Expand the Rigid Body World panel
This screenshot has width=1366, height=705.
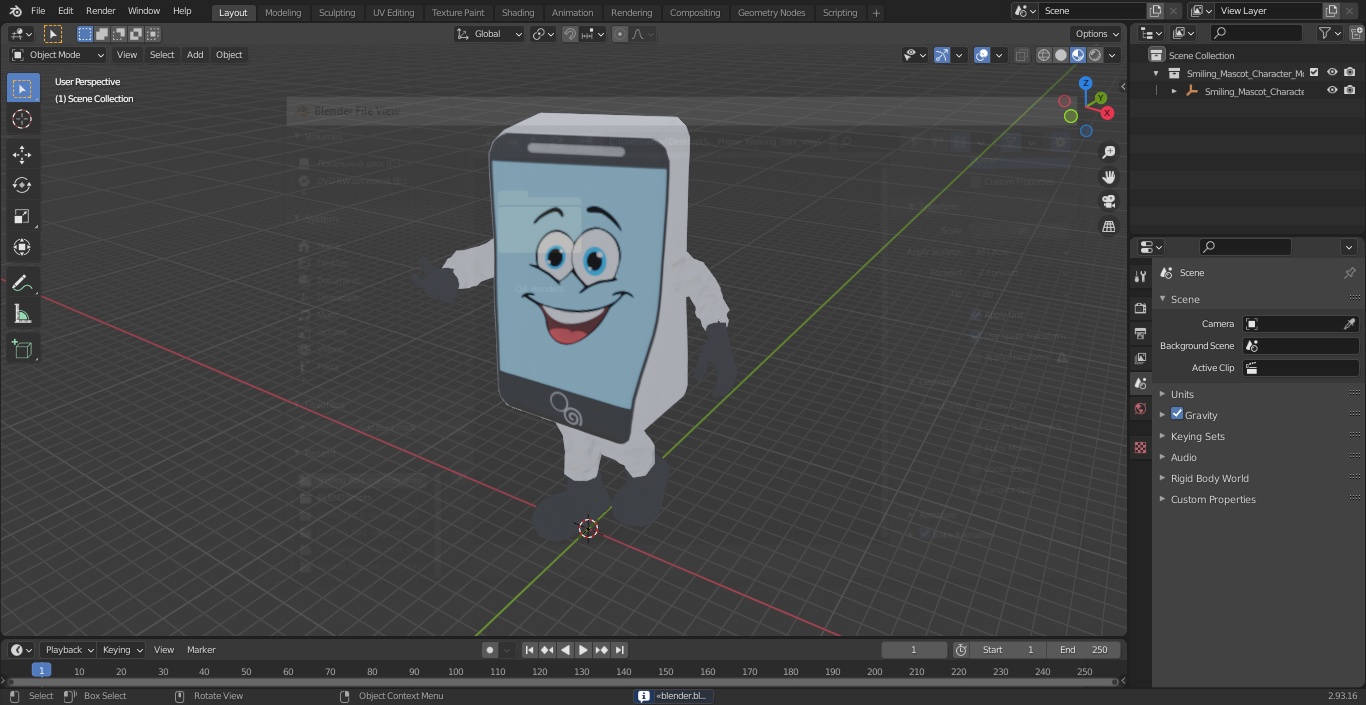(x=1209, y=478)
